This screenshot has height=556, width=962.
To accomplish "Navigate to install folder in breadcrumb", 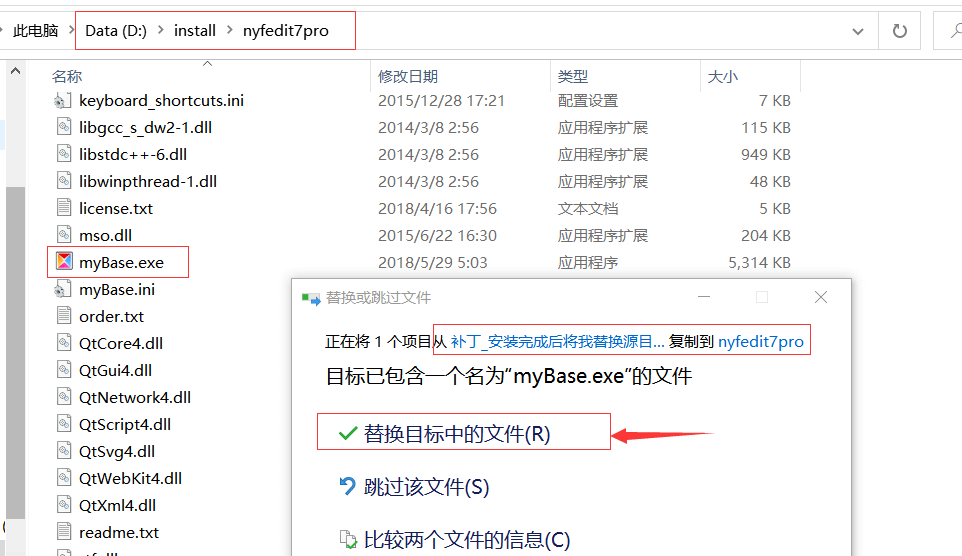I will (194, 31).
